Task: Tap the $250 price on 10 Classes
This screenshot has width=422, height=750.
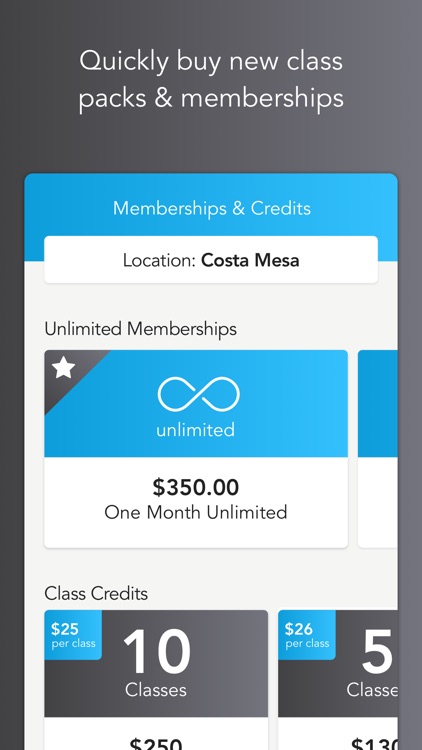Action: [156, 743]
